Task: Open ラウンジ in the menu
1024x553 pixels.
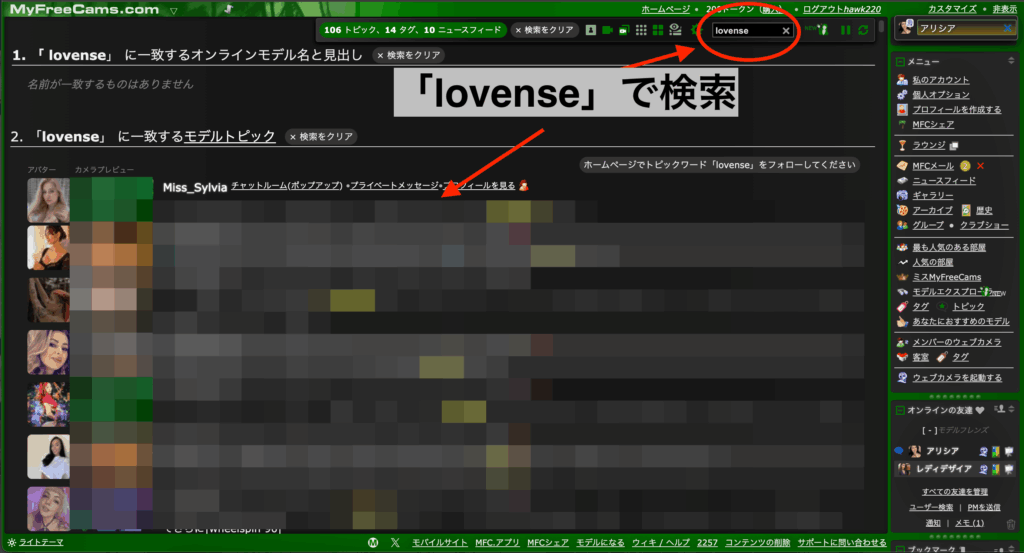Action: [929, 145]
